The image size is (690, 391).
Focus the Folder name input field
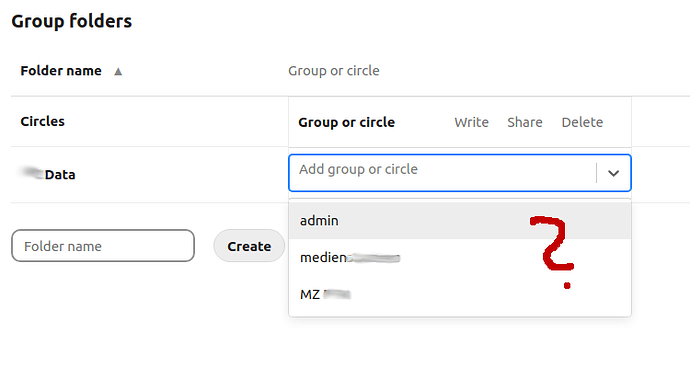103,246
